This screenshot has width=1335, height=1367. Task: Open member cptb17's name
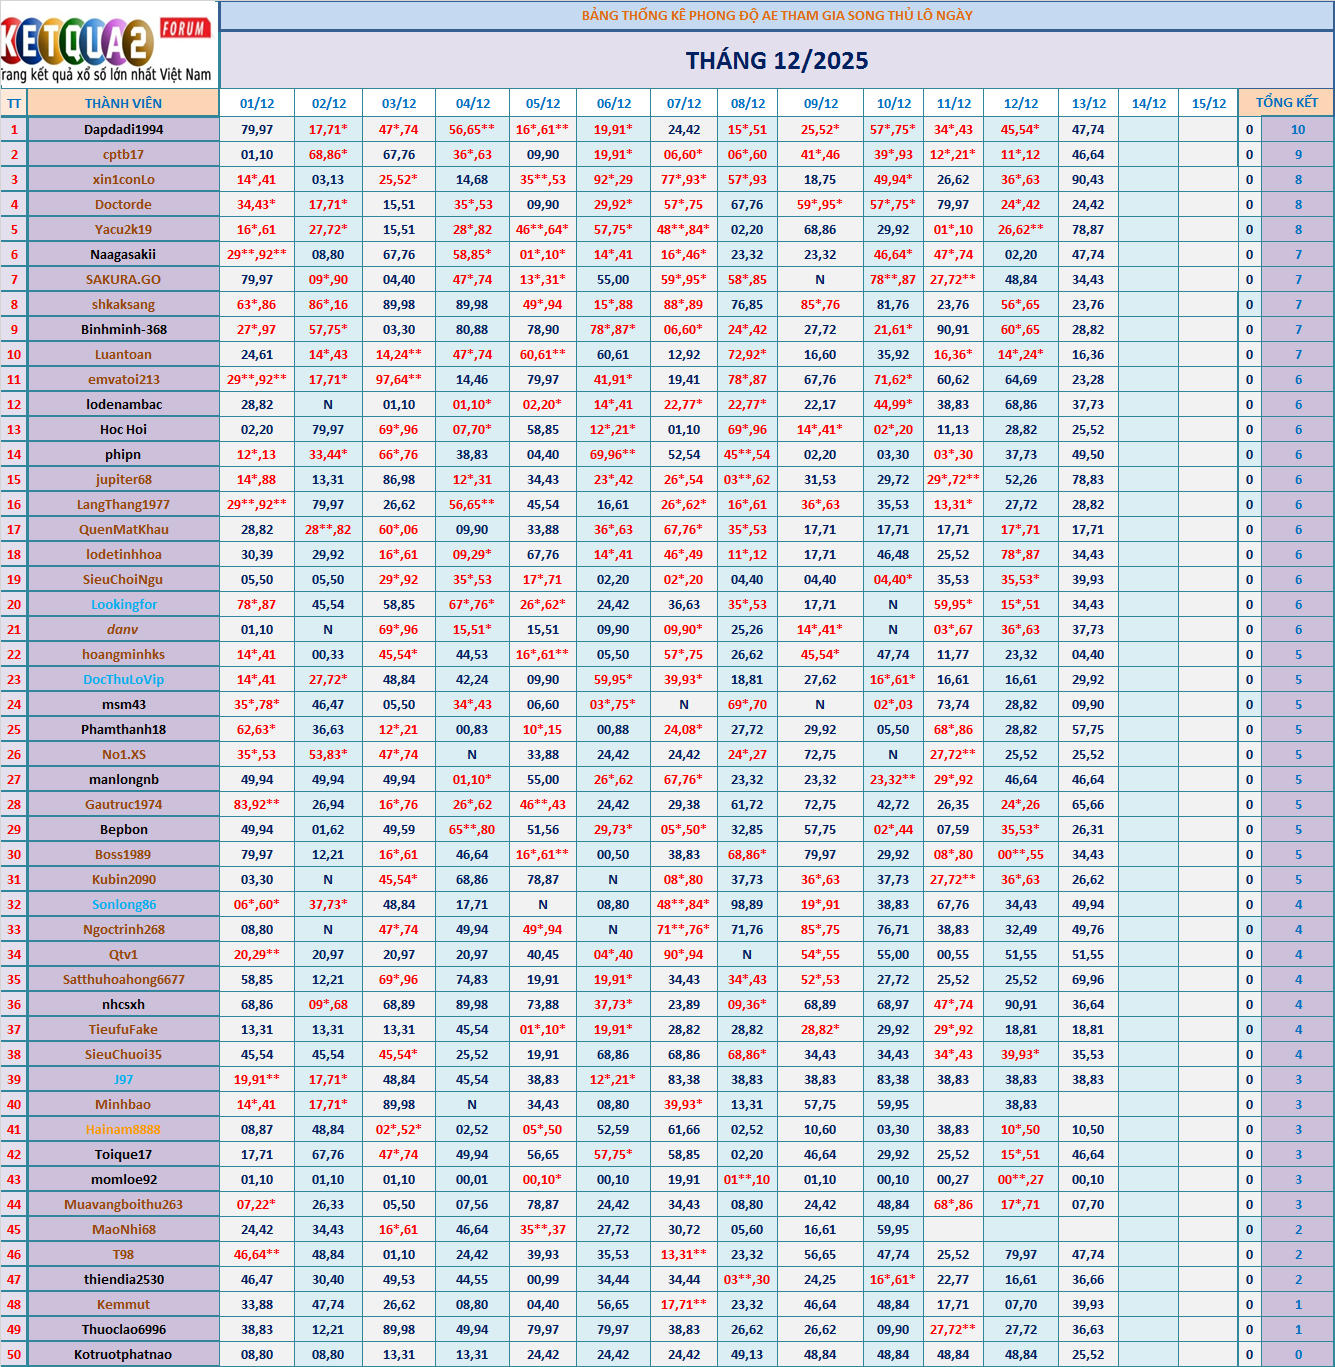click(123, 154)
